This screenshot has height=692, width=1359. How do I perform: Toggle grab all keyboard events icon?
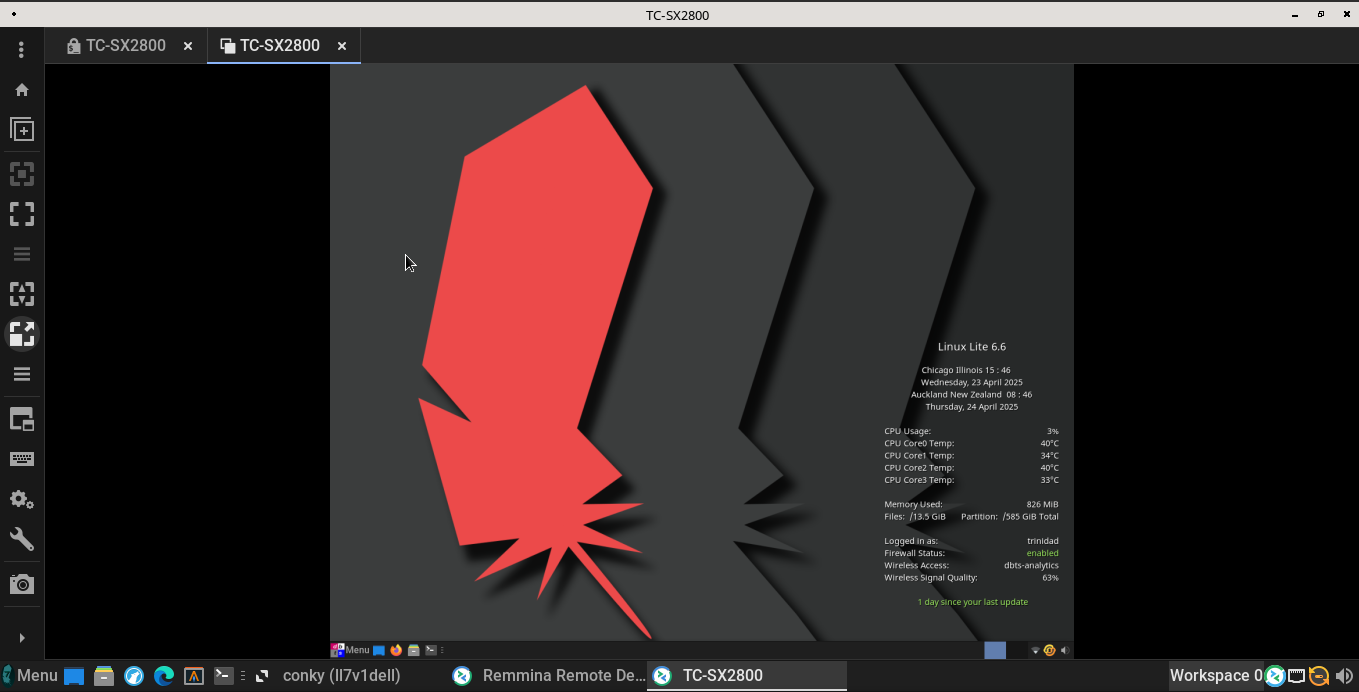(x=22, y=459)
